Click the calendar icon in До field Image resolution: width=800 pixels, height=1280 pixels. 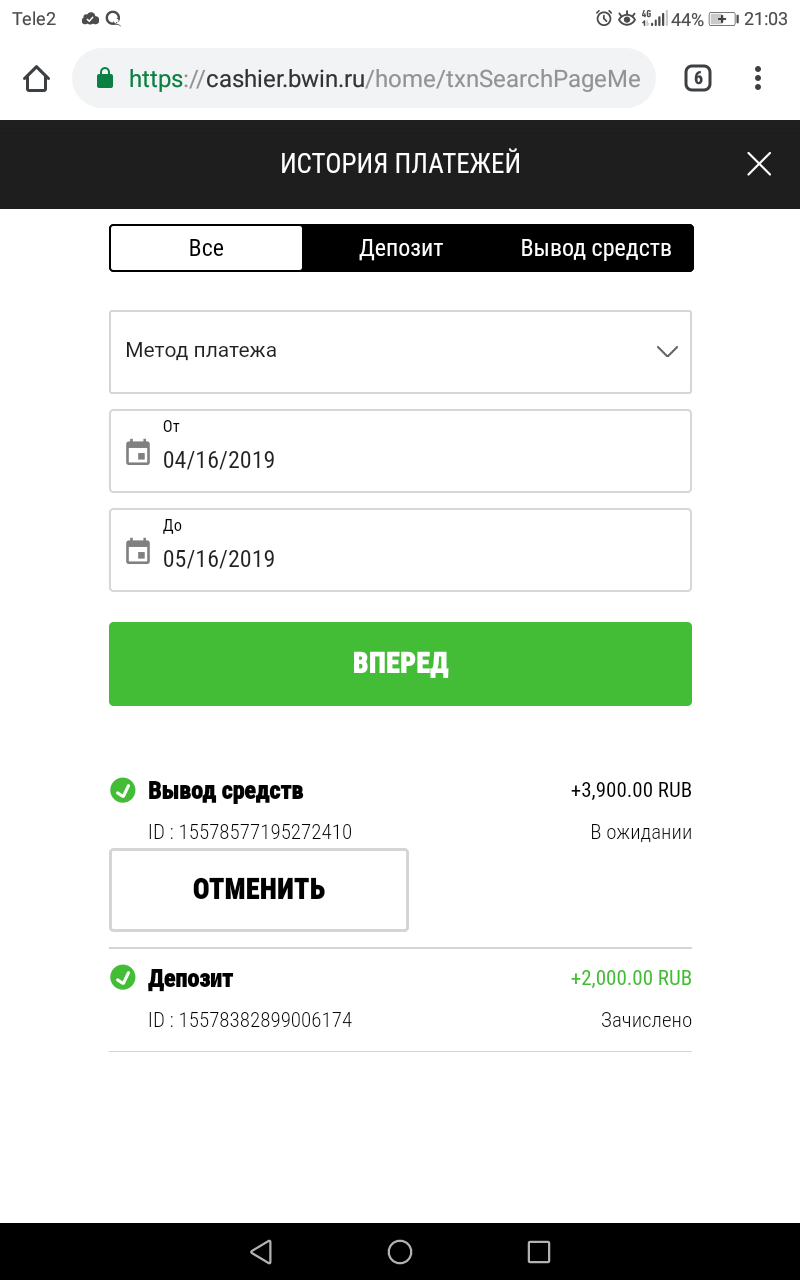coord(138,551)
